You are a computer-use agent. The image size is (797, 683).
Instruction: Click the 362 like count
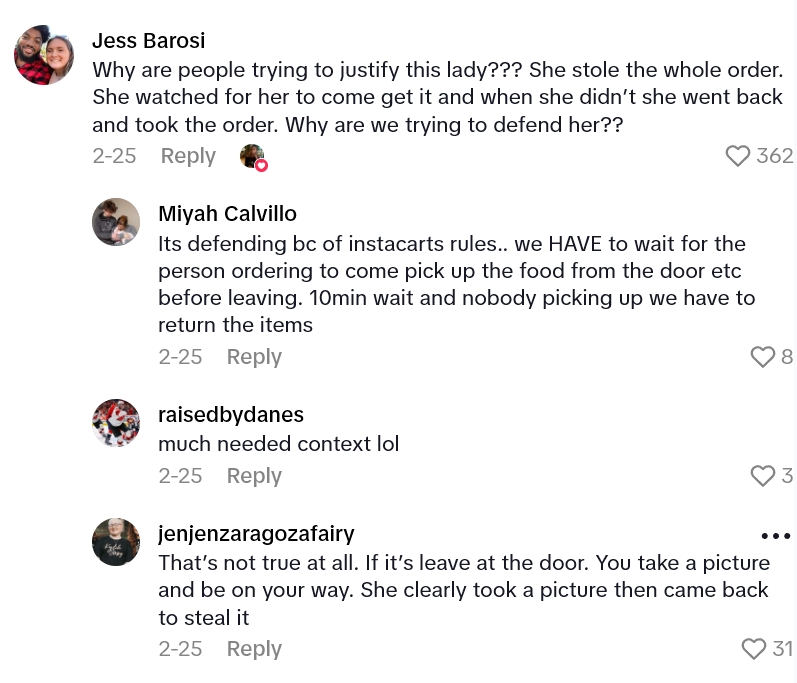click(775, 156)
